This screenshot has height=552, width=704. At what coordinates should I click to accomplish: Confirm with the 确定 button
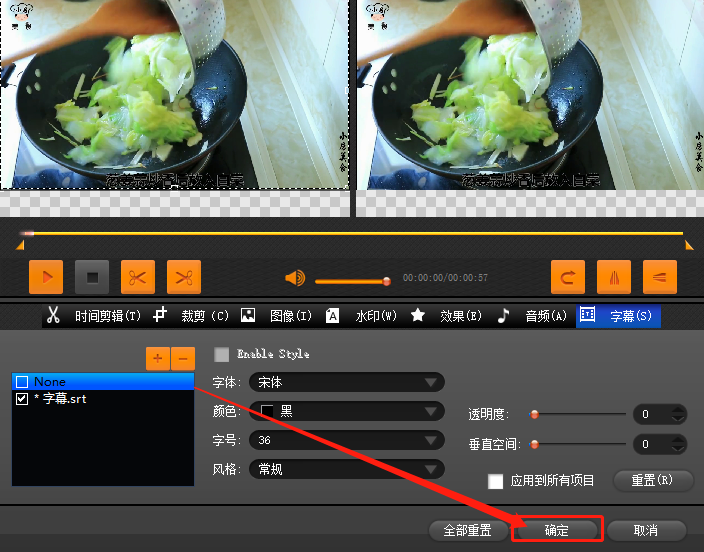(557, 530)
